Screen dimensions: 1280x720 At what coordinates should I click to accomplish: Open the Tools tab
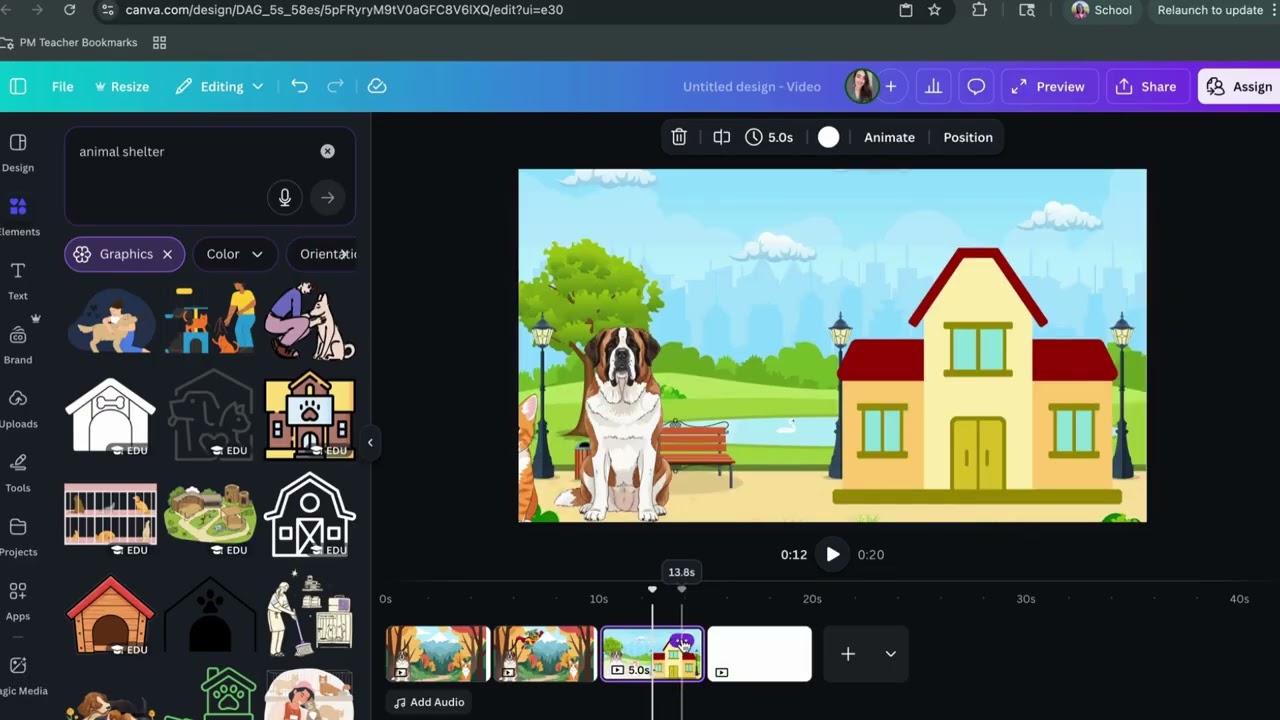tap(18, 472)
